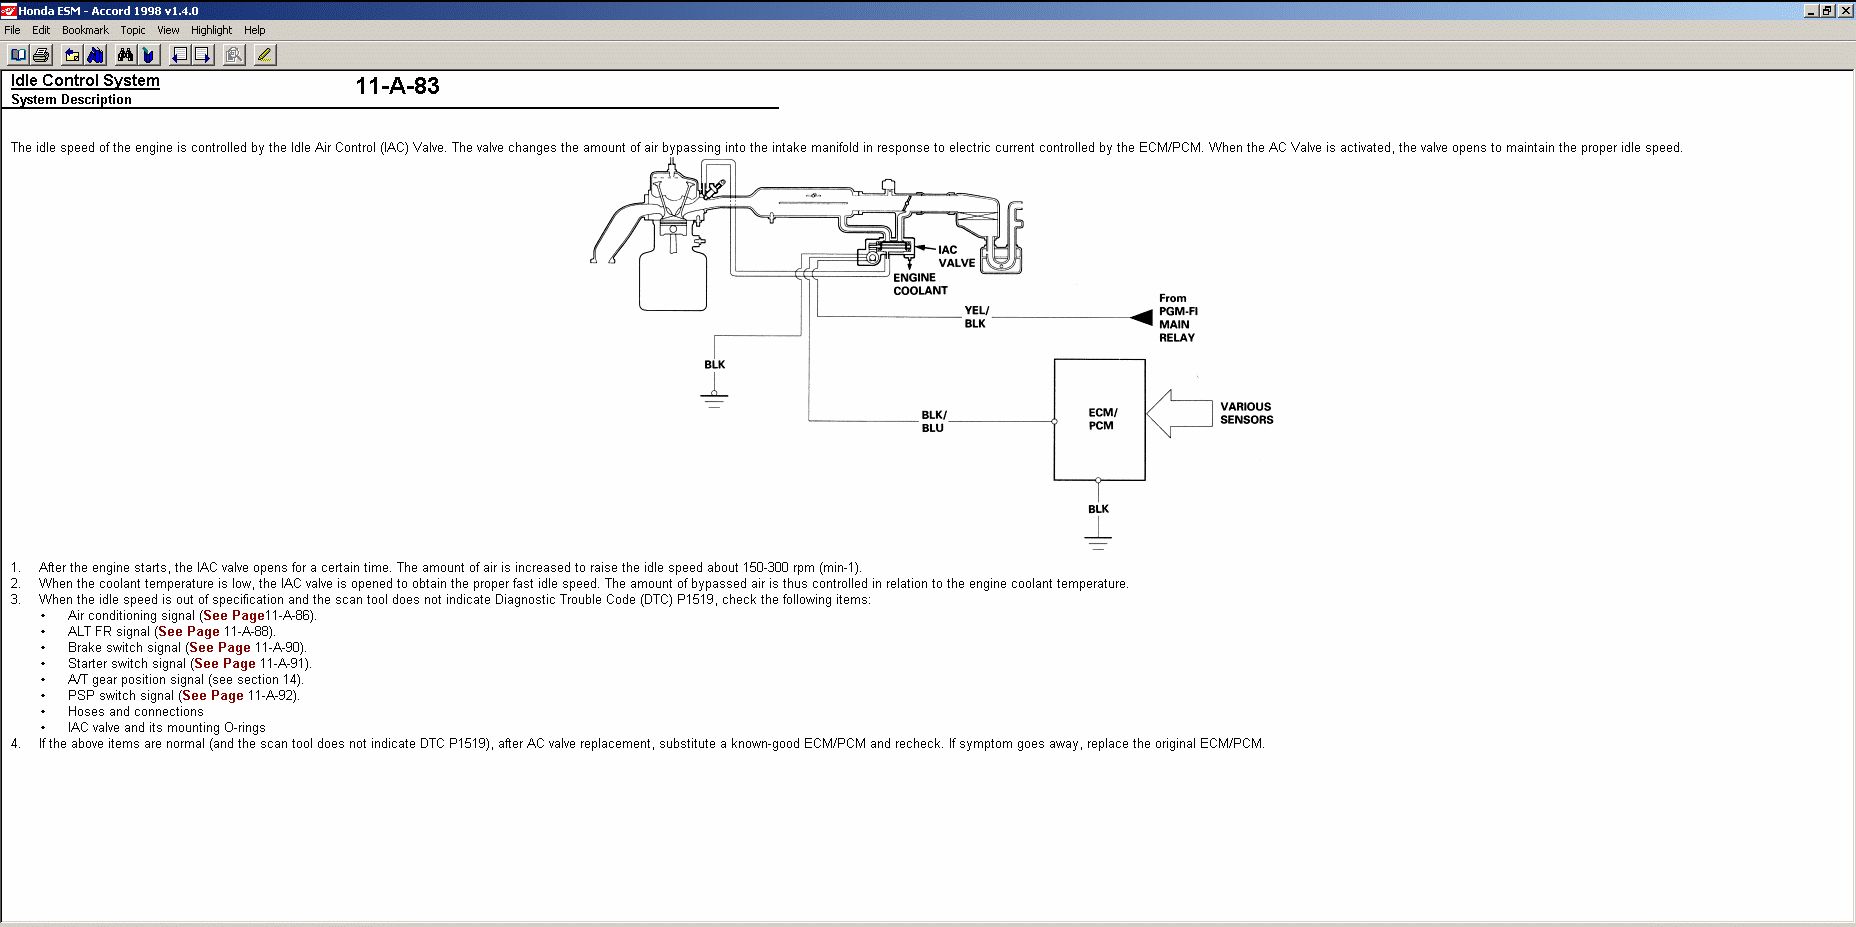Click the Idle Control System heading
Image resolution: width=1856 pixels, height=927 pixels.
pyautogui.click(x=85, y=81)
